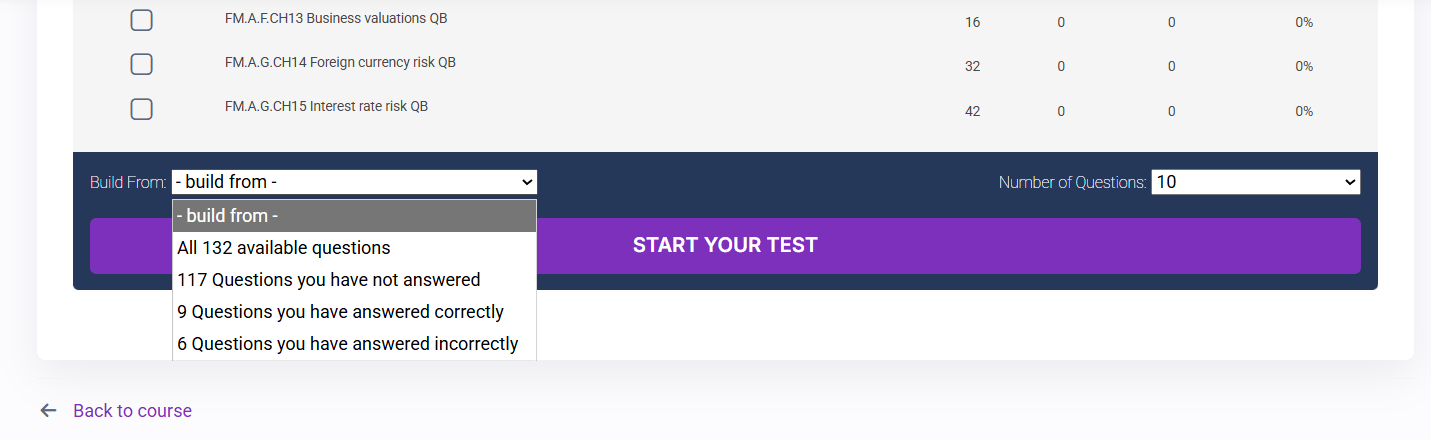The image size is (1431, 440).
Task: Open the Number of Questions dropdown
Action: point(1255,182)
